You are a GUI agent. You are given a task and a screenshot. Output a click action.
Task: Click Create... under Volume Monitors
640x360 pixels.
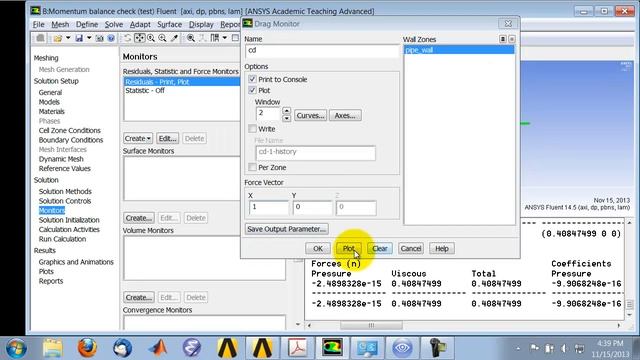click(x=139, y=297)
